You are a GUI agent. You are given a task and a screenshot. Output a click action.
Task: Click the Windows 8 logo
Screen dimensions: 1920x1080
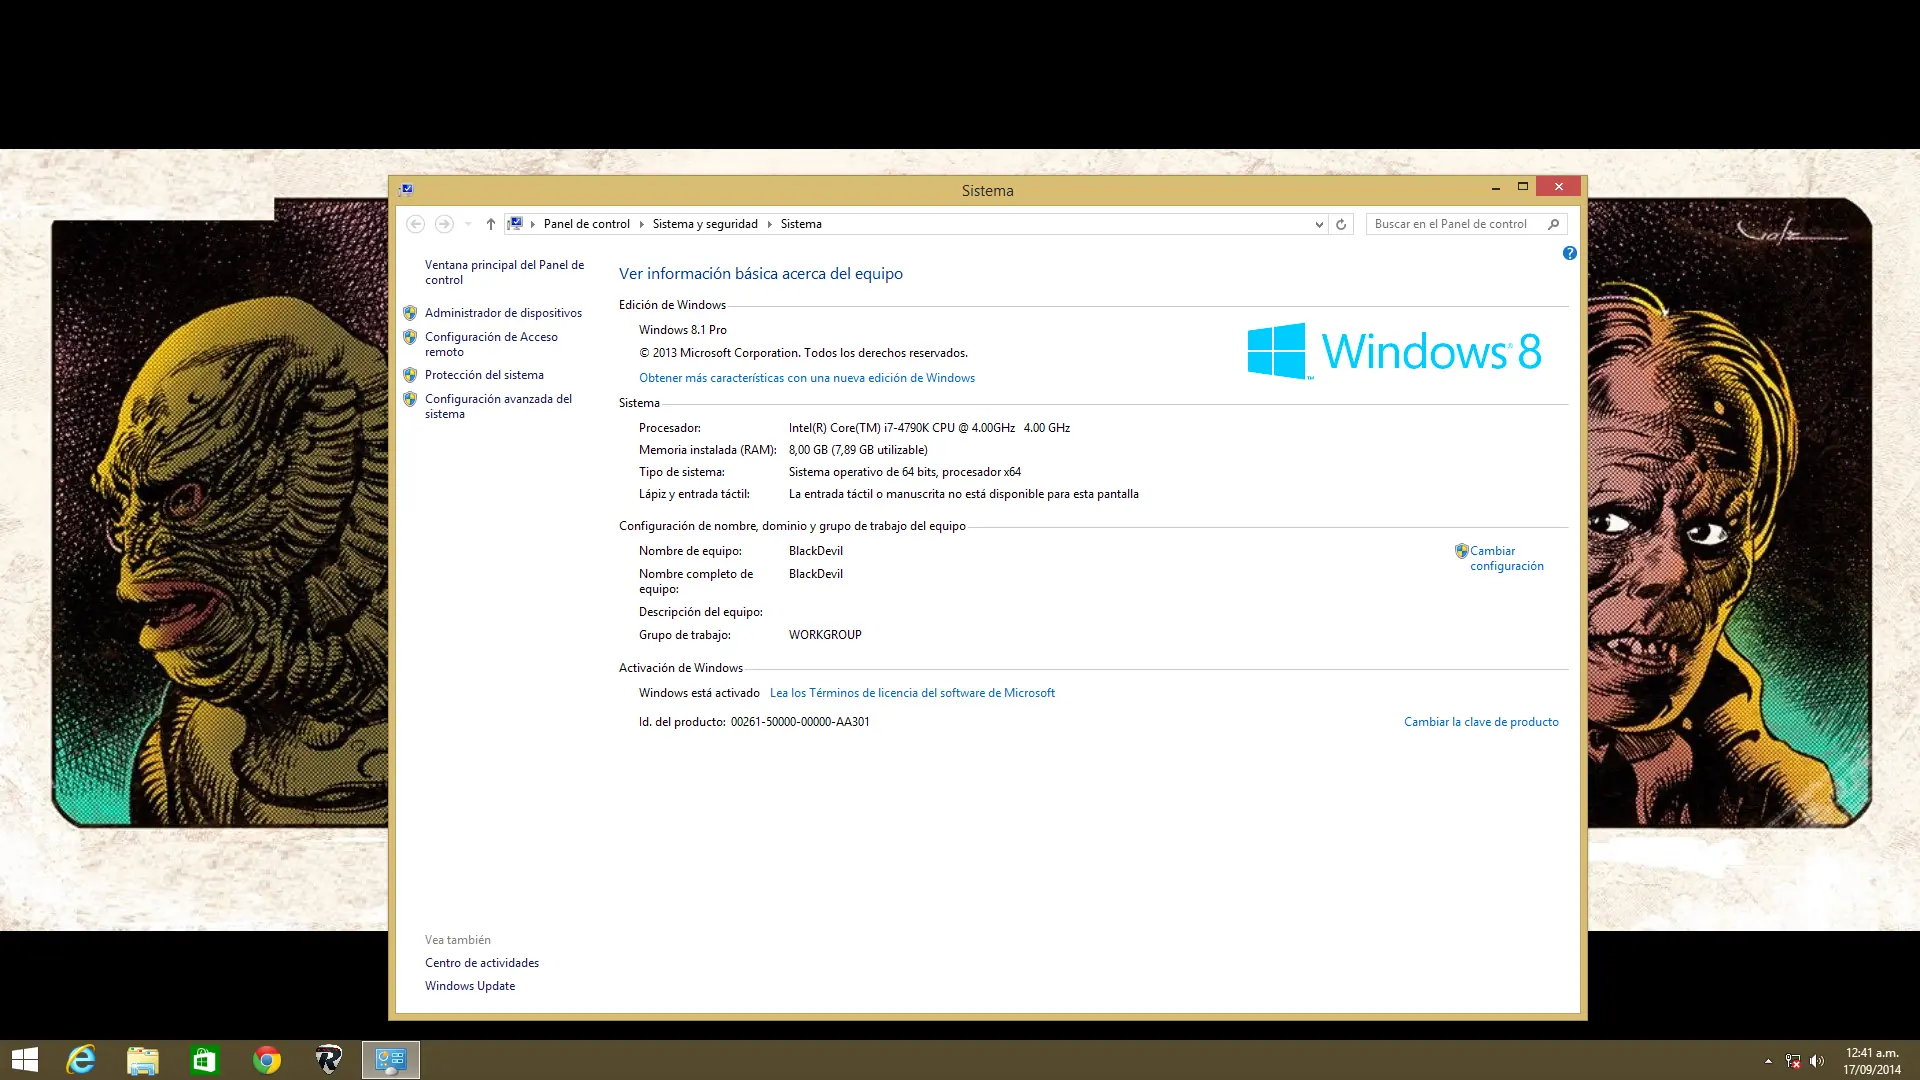(x=1394, y=351)
